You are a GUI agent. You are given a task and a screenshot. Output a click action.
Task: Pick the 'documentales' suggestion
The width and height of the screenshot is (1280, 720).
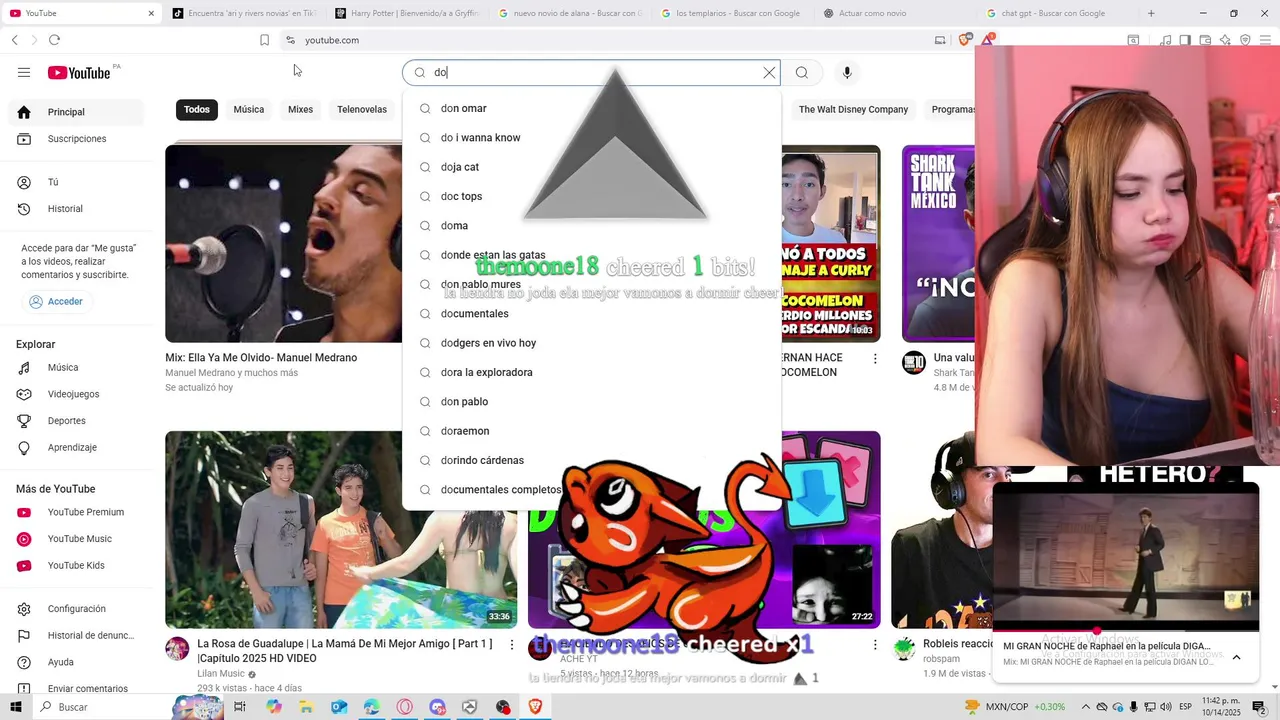point(592,314)
